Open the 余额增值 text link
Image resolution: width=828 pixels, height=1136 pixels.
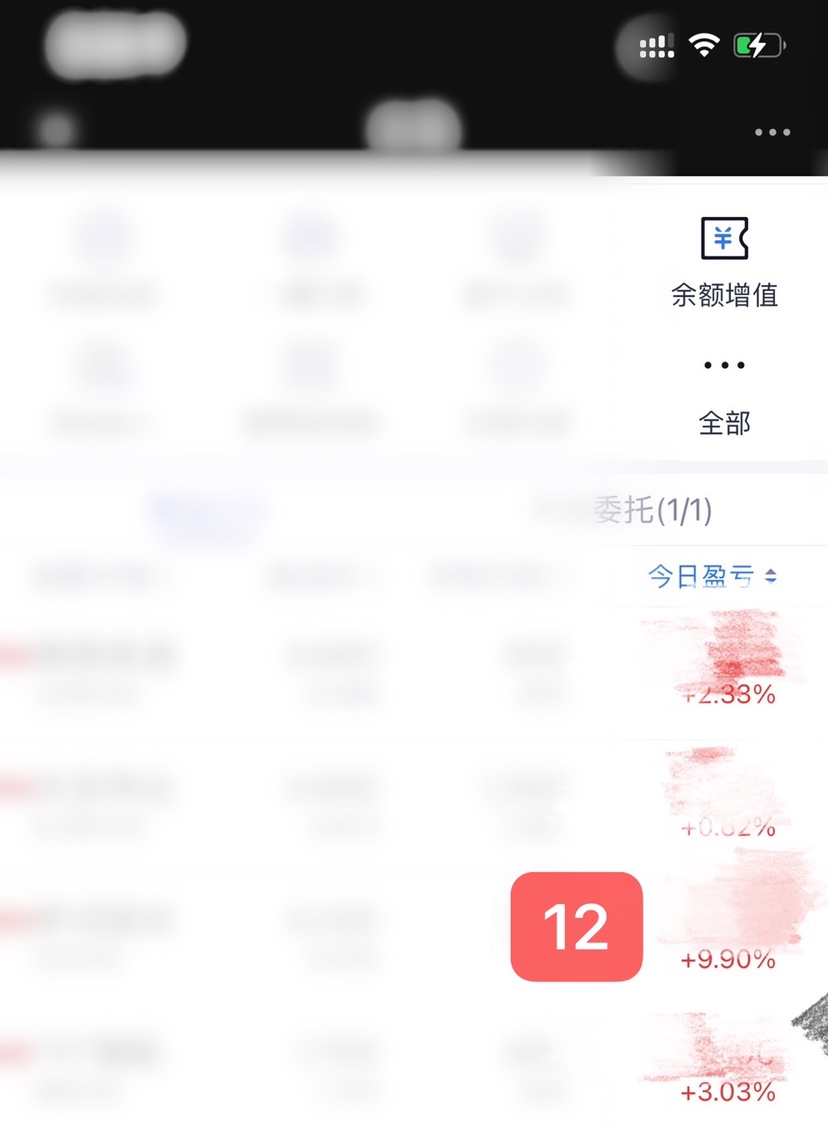click(724, 296)
